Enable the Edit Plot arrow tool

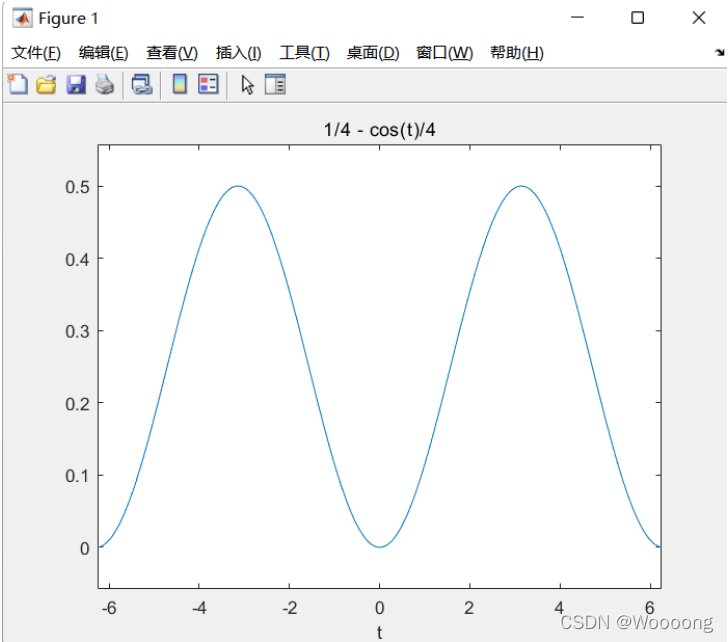pos(247,85)
